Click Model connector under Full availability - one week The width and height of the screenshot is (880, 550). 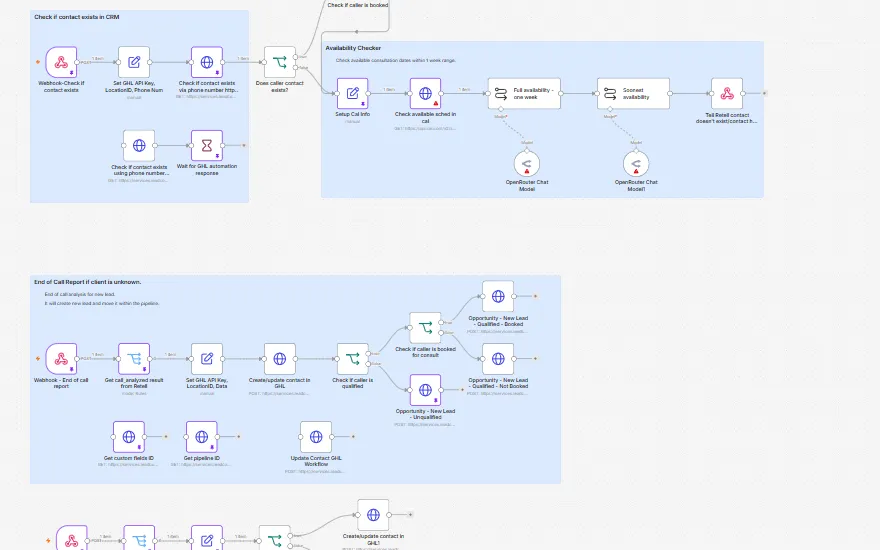501,110
